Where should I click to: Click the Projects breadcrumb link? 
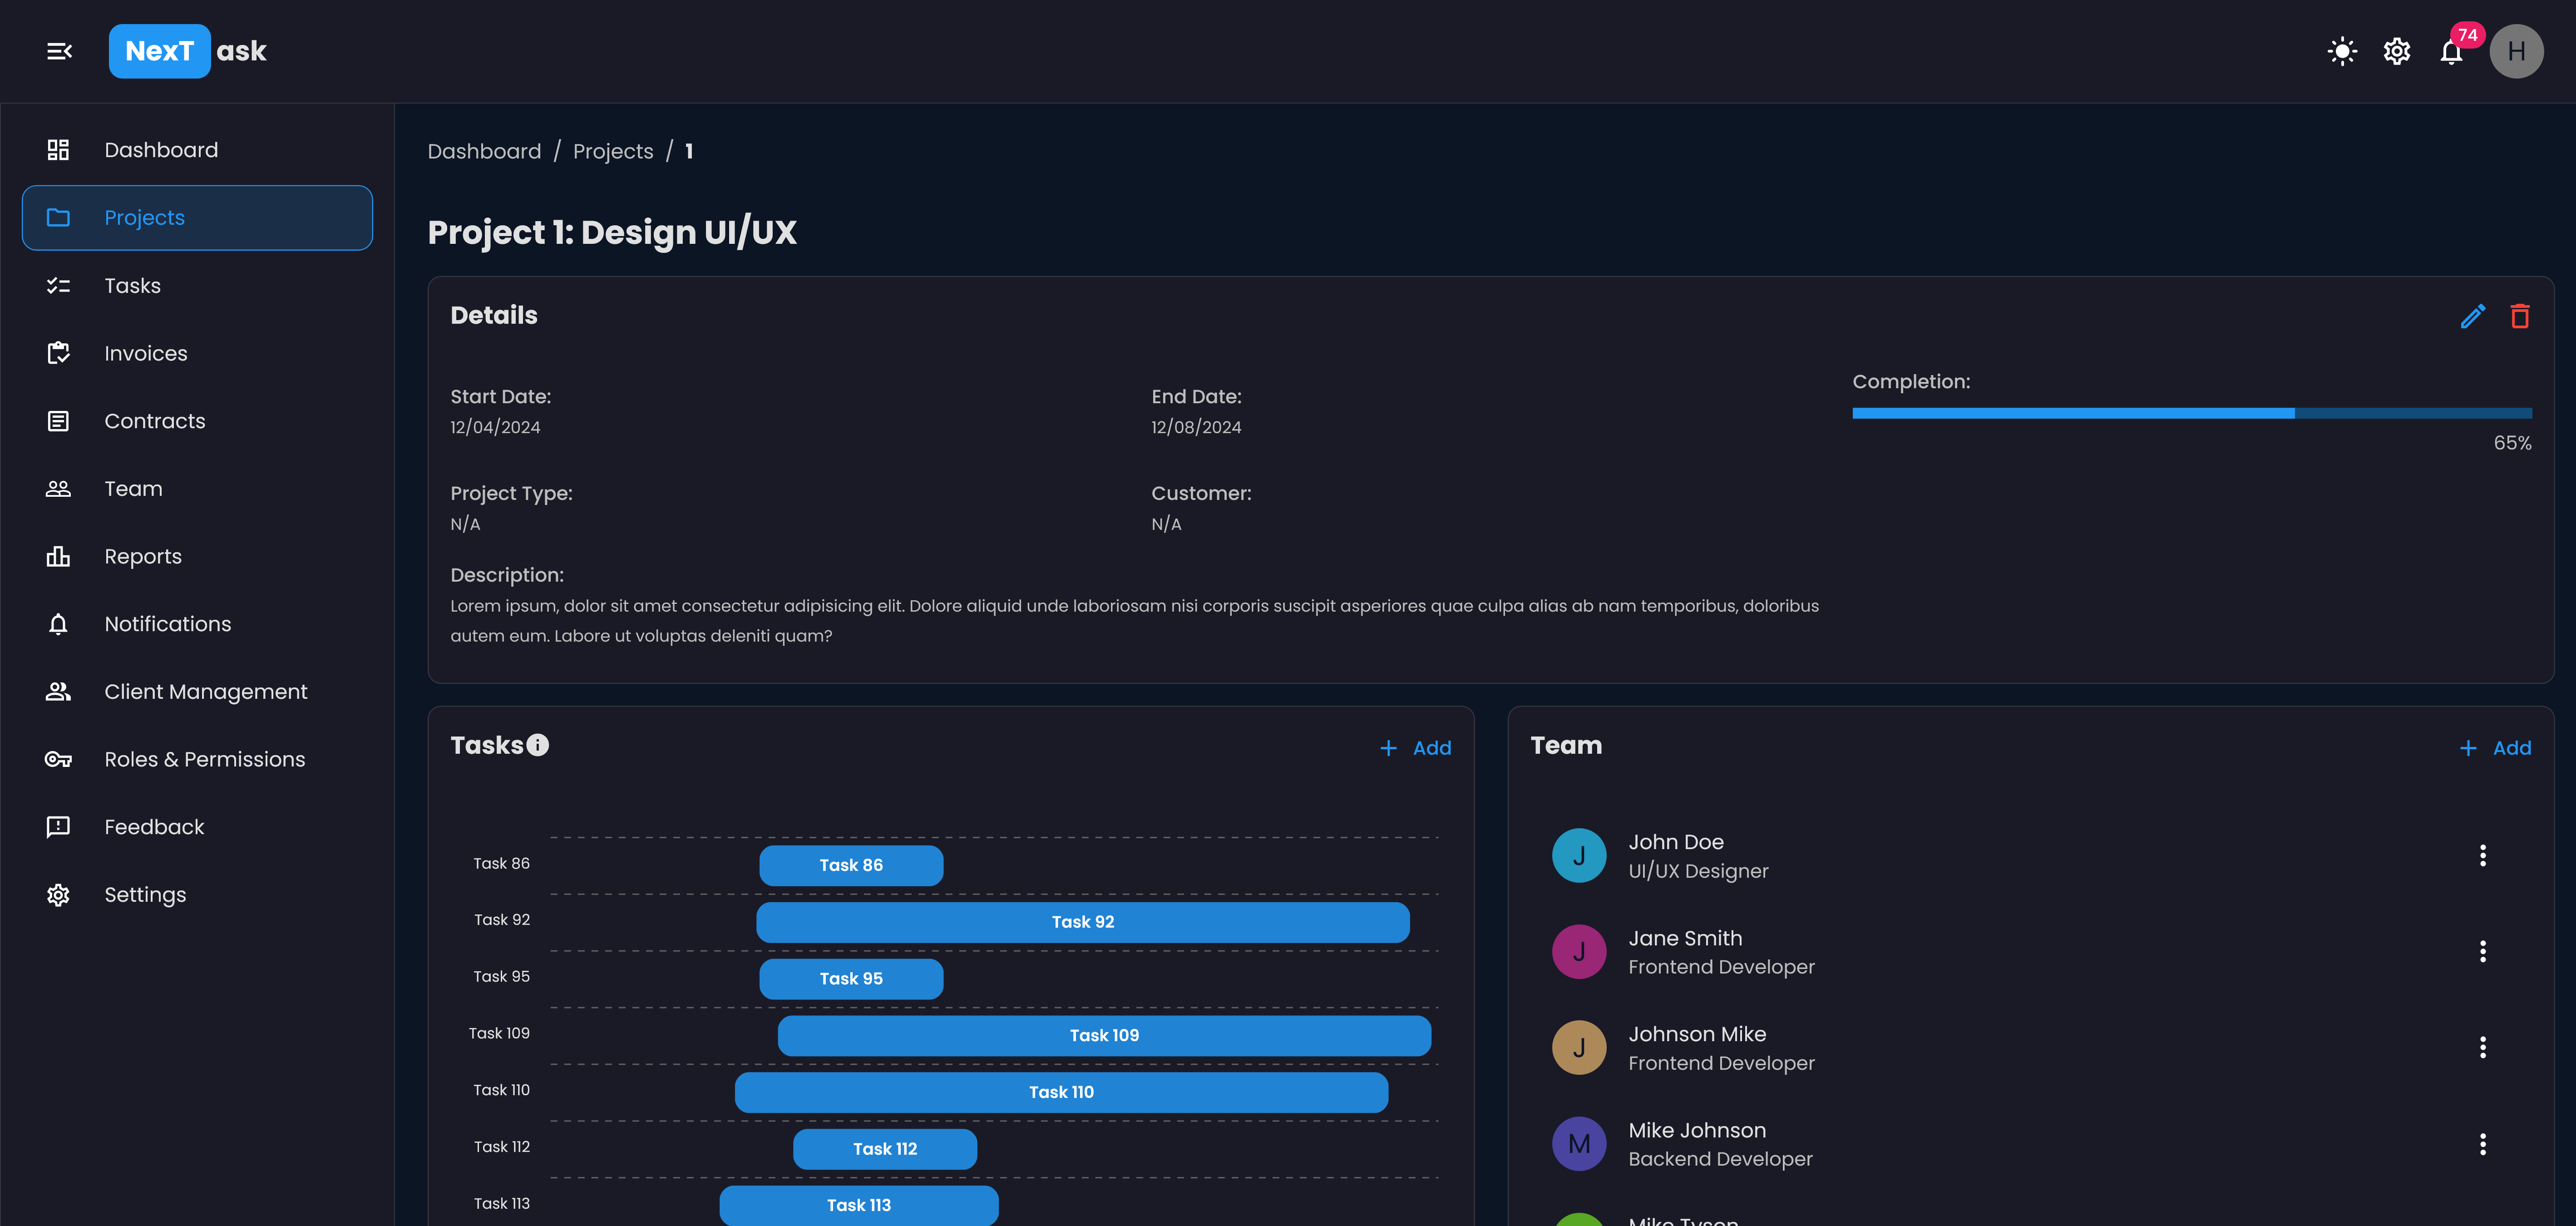612,151
